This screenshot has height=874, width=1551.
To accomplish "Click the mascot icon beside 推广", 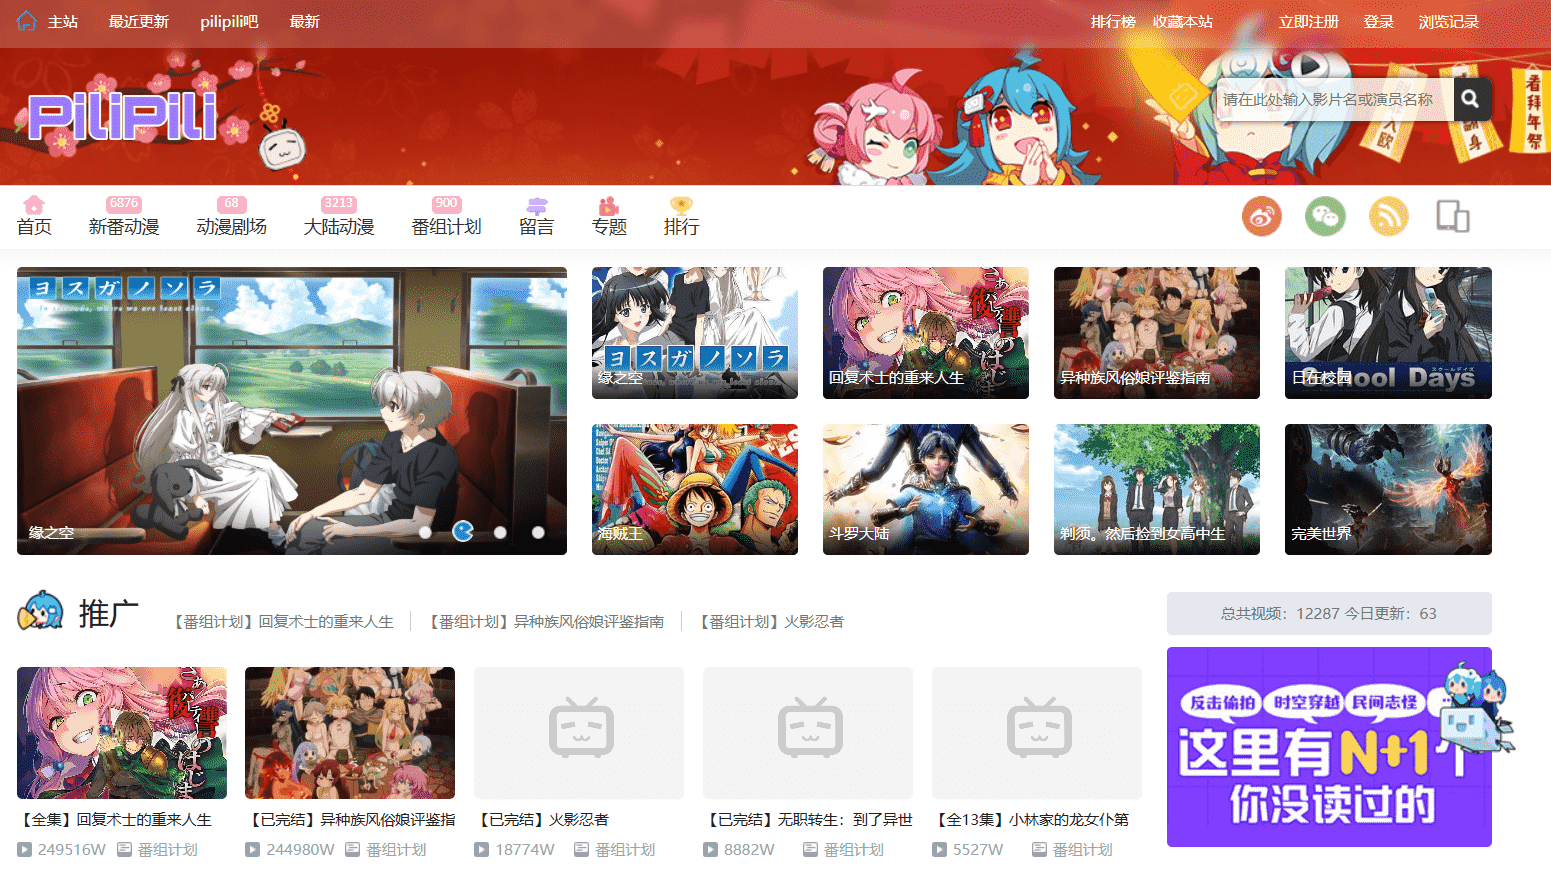I will point(41,611).
